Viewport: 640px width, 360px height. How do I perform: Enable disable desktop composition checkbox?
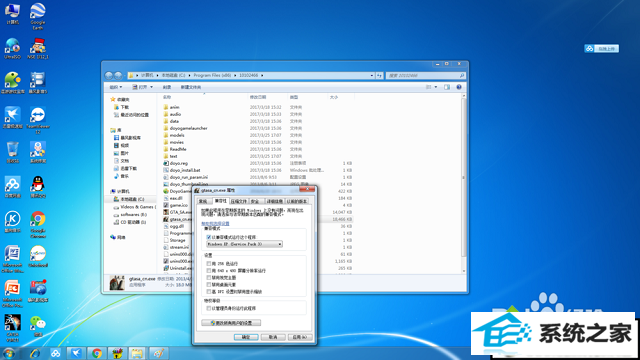point(209,284)
